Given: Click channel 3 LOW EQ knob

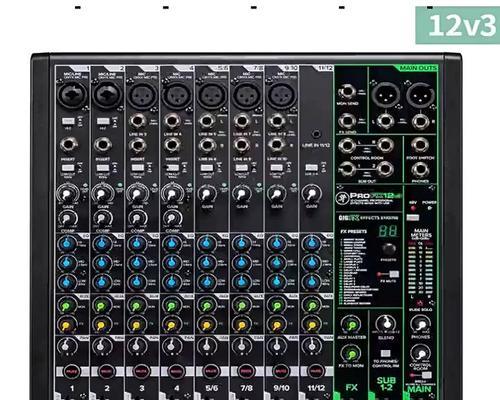Looking at the screenshot, I should [137, 283].
